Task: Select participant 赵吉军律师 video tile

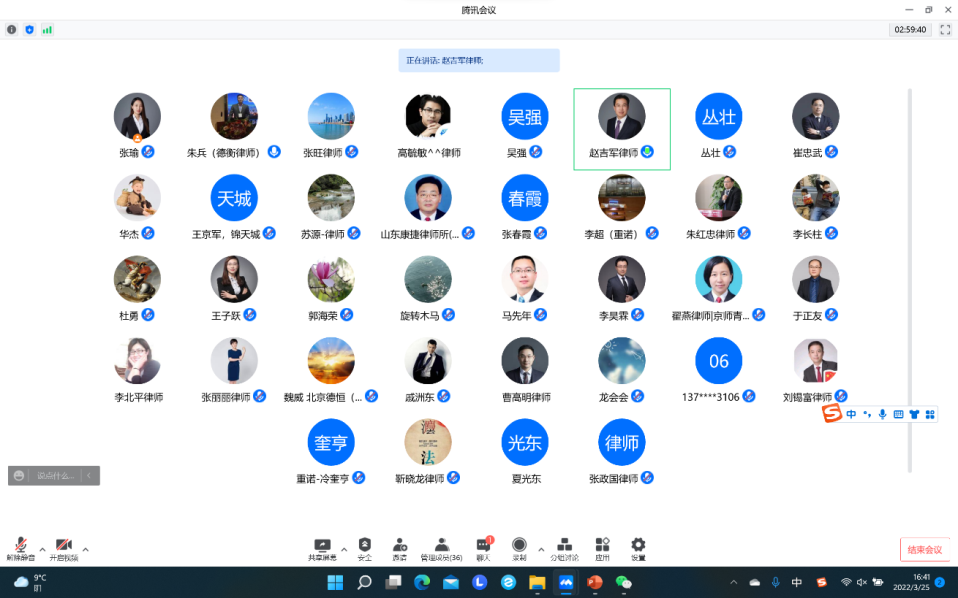Action: click(x=621, y=128)
